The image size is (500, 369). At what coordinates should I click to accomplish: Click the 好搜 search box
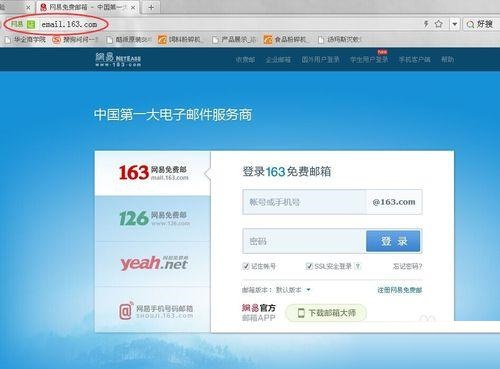point(481,24)
